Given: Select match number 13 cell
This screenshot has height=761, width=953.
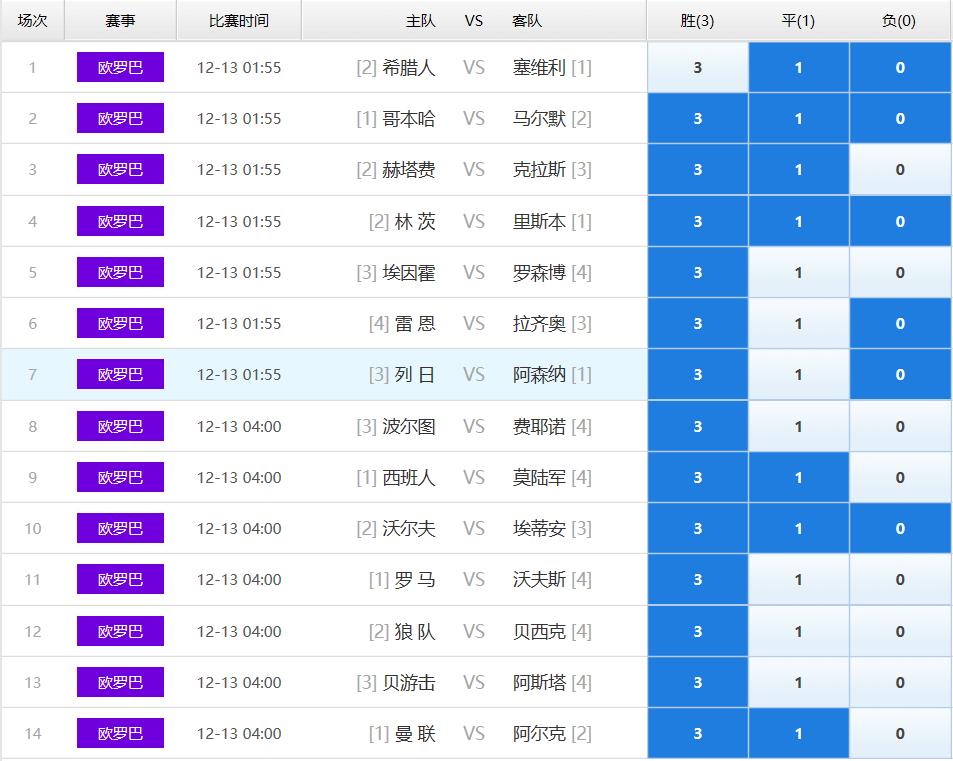Looking at the screenshot, I should click(33, 683).
